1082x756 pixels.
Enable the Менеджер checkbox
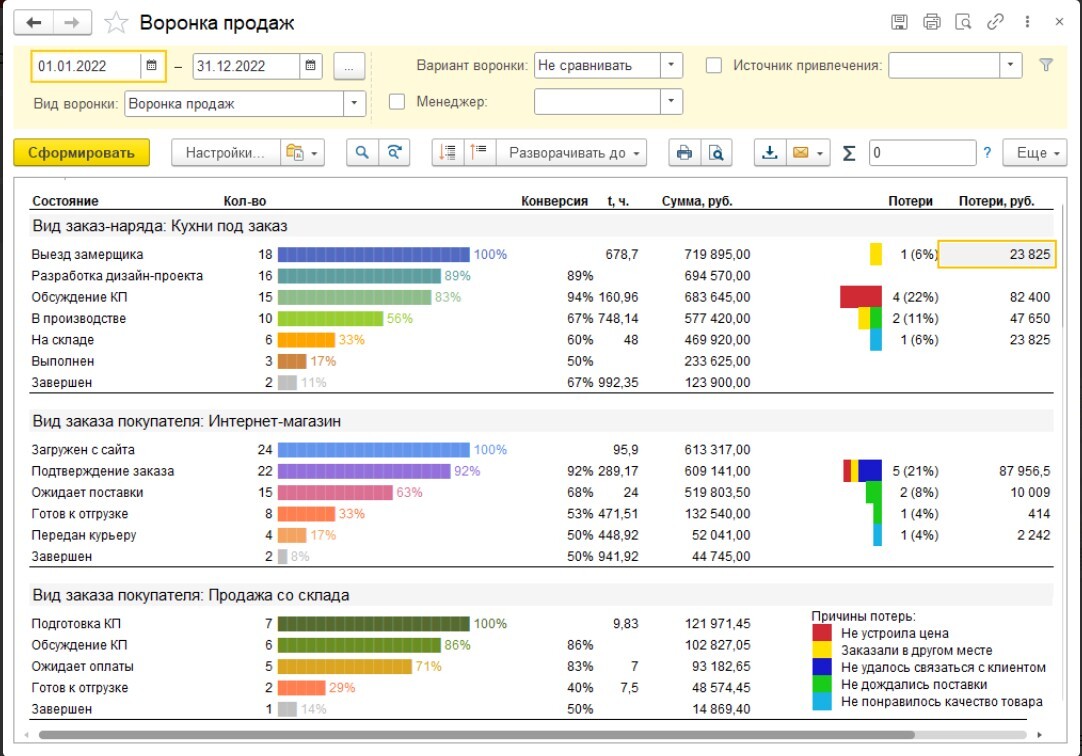click(397, 102)
